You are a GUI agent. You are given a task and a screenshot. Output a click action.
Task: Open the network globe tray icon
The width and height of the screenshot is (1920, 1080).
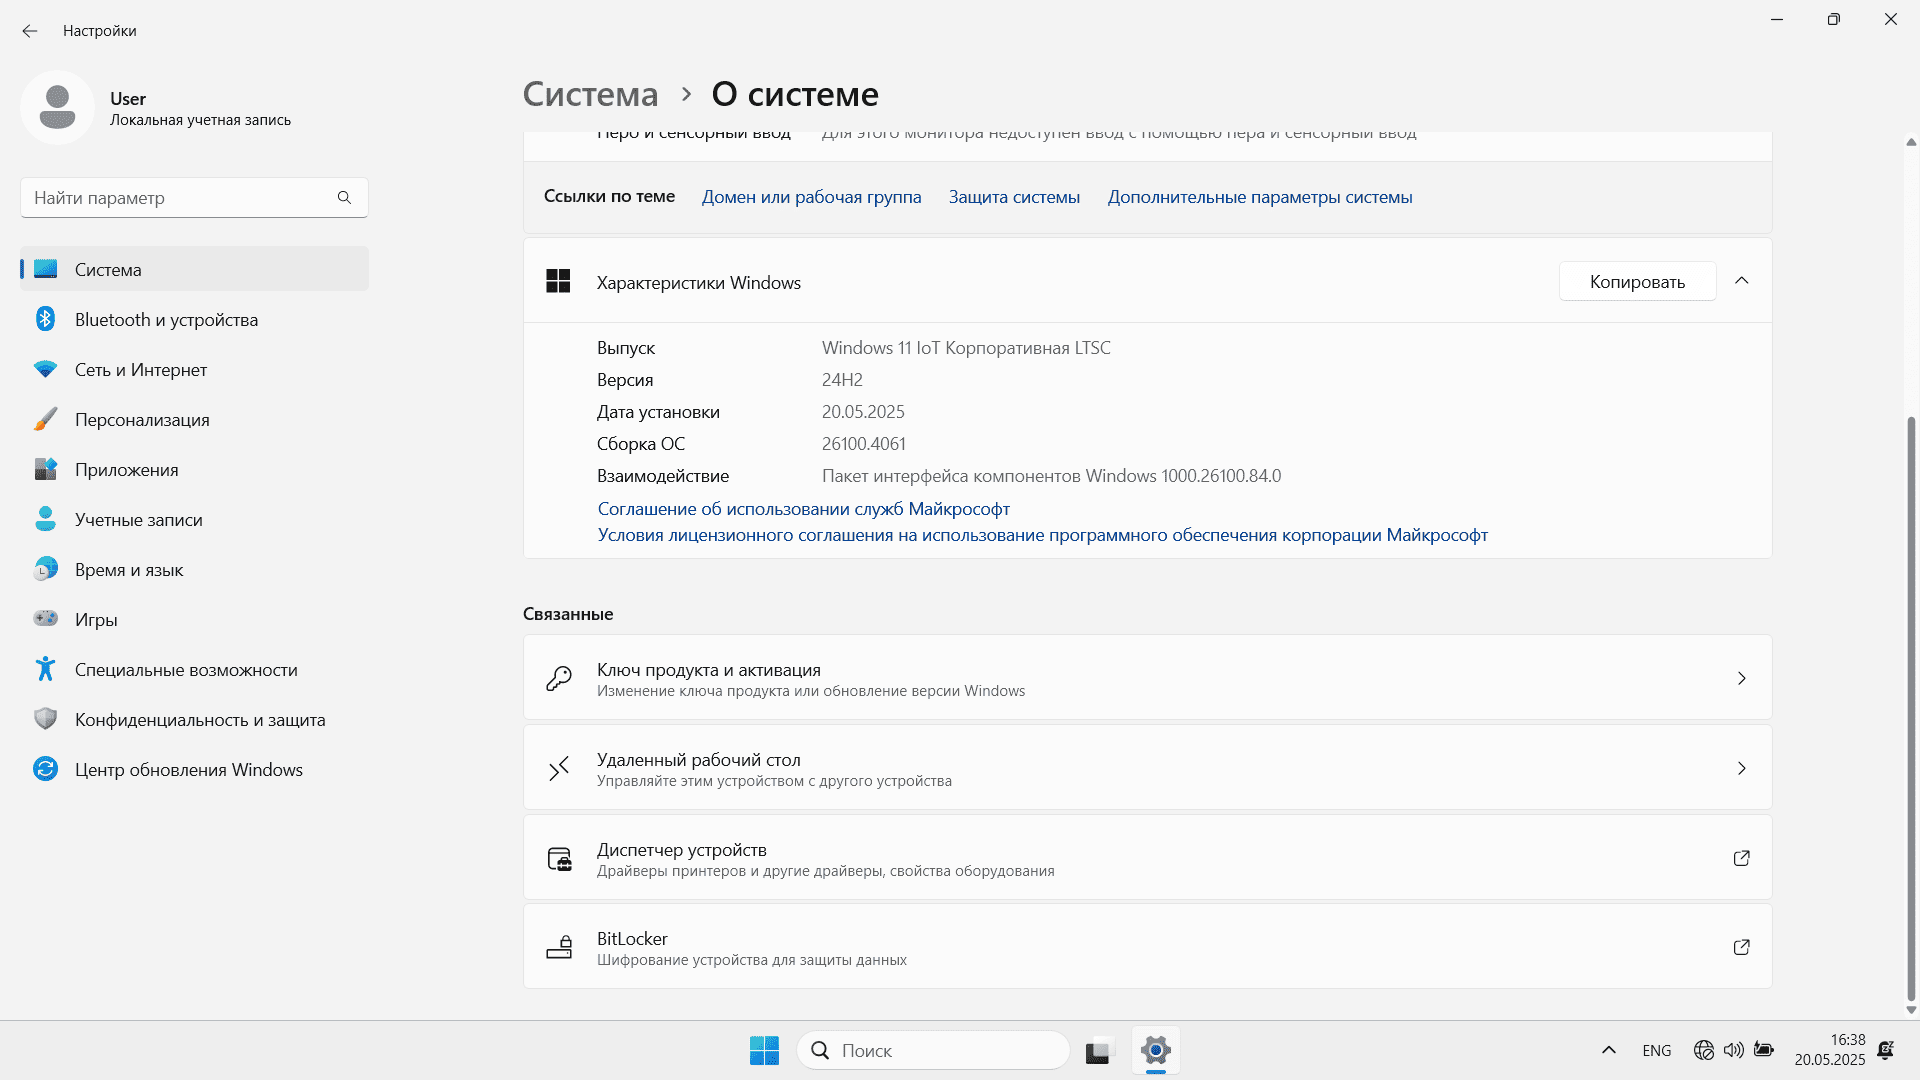coord(1704,1050)
